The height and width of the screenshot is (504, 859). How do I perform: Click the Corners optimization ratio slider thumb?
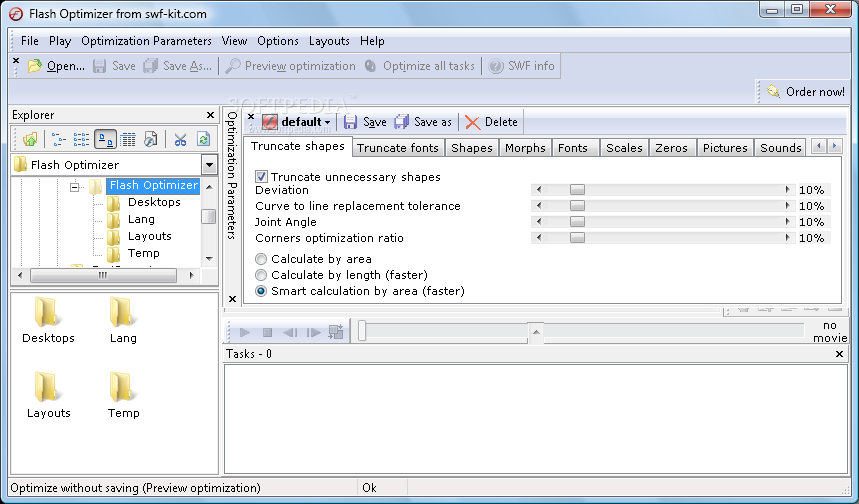click(x=577, y=237)
